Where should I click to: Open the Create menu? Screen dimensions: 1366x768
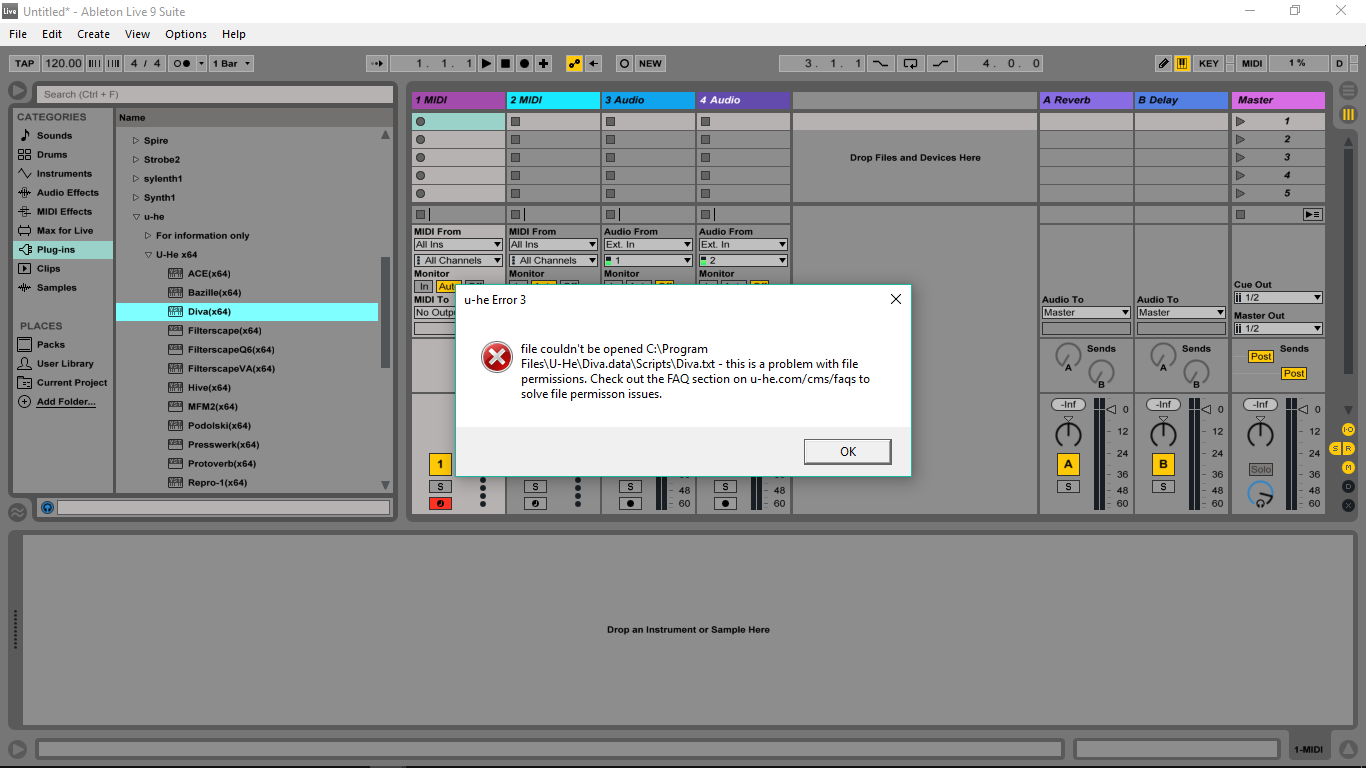[x=94, y=34]
